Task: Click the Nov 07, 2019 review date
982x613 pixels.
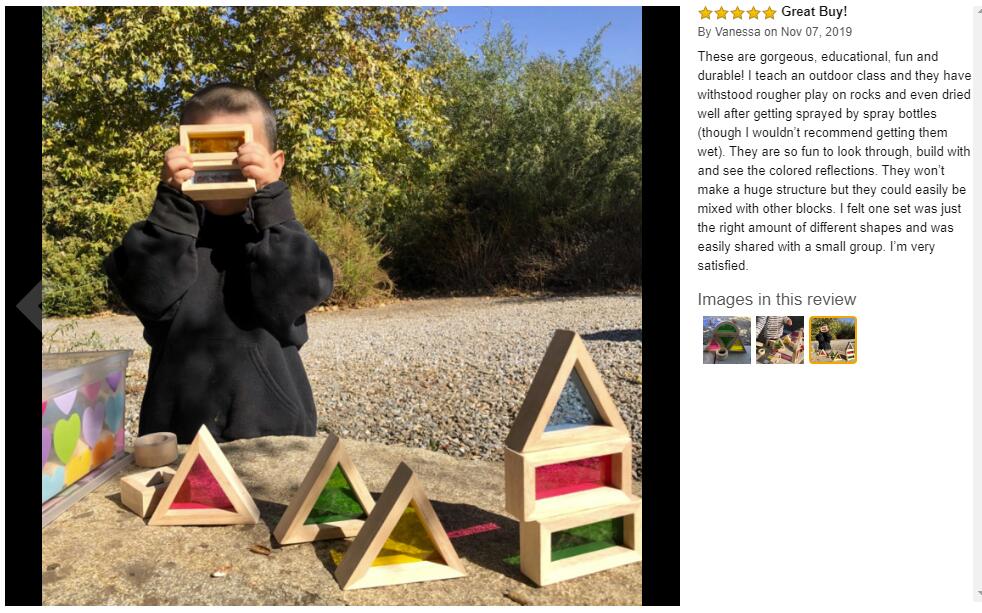Action: coord(816,31)
